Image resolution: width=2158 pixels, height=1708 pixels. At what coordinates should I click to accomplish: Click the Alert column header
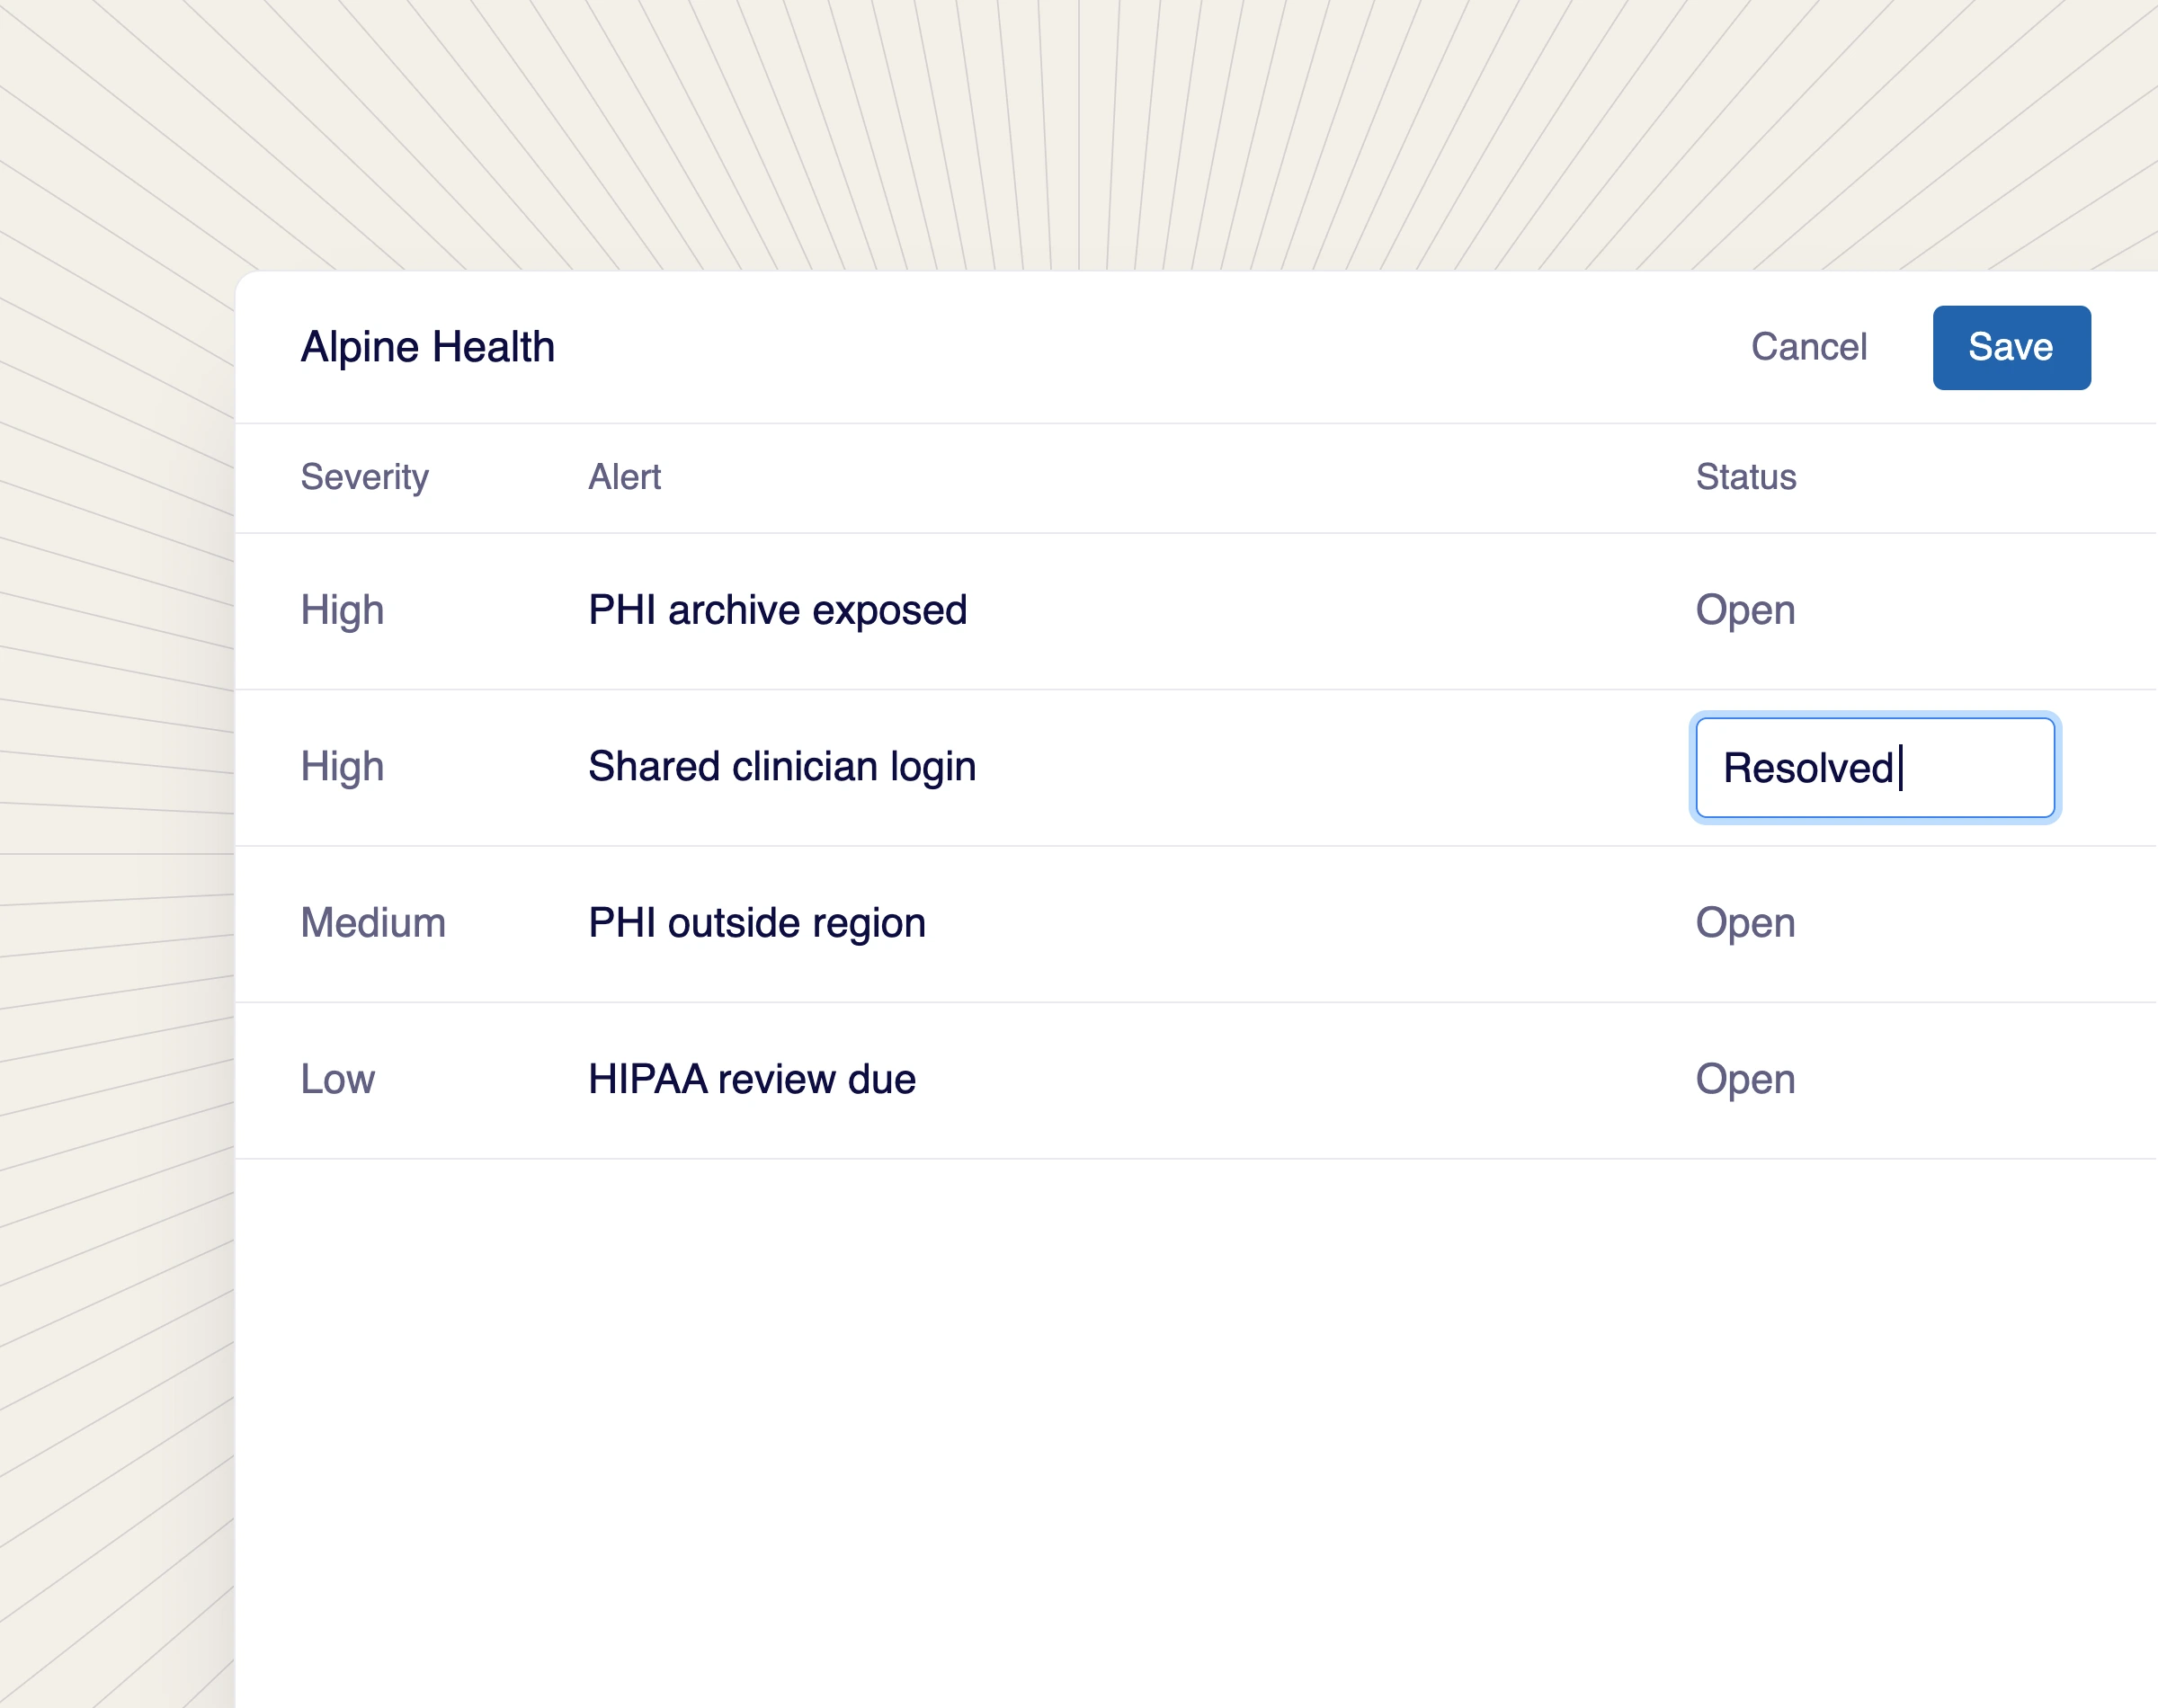(624, 477)
